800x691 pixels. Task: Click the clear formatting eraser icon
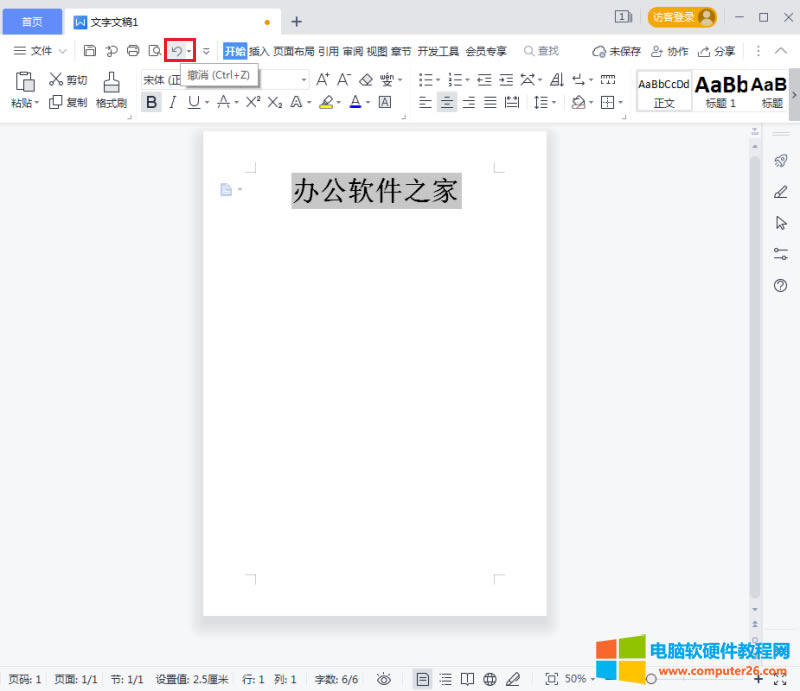click(366, 80)
